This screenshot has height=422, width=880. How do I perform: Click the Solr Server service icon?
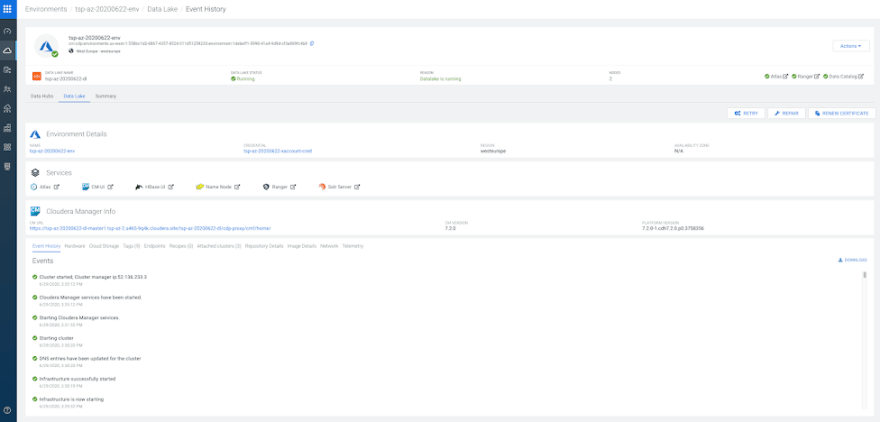[x=322, y=187]
